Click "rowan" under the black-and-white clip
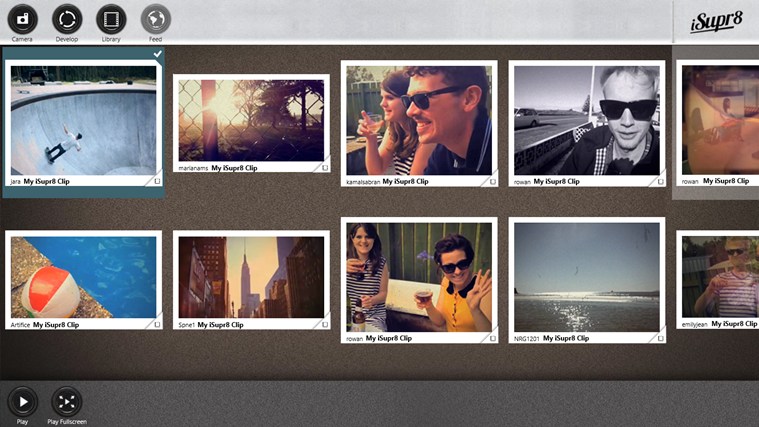 [x=522, y=182]
